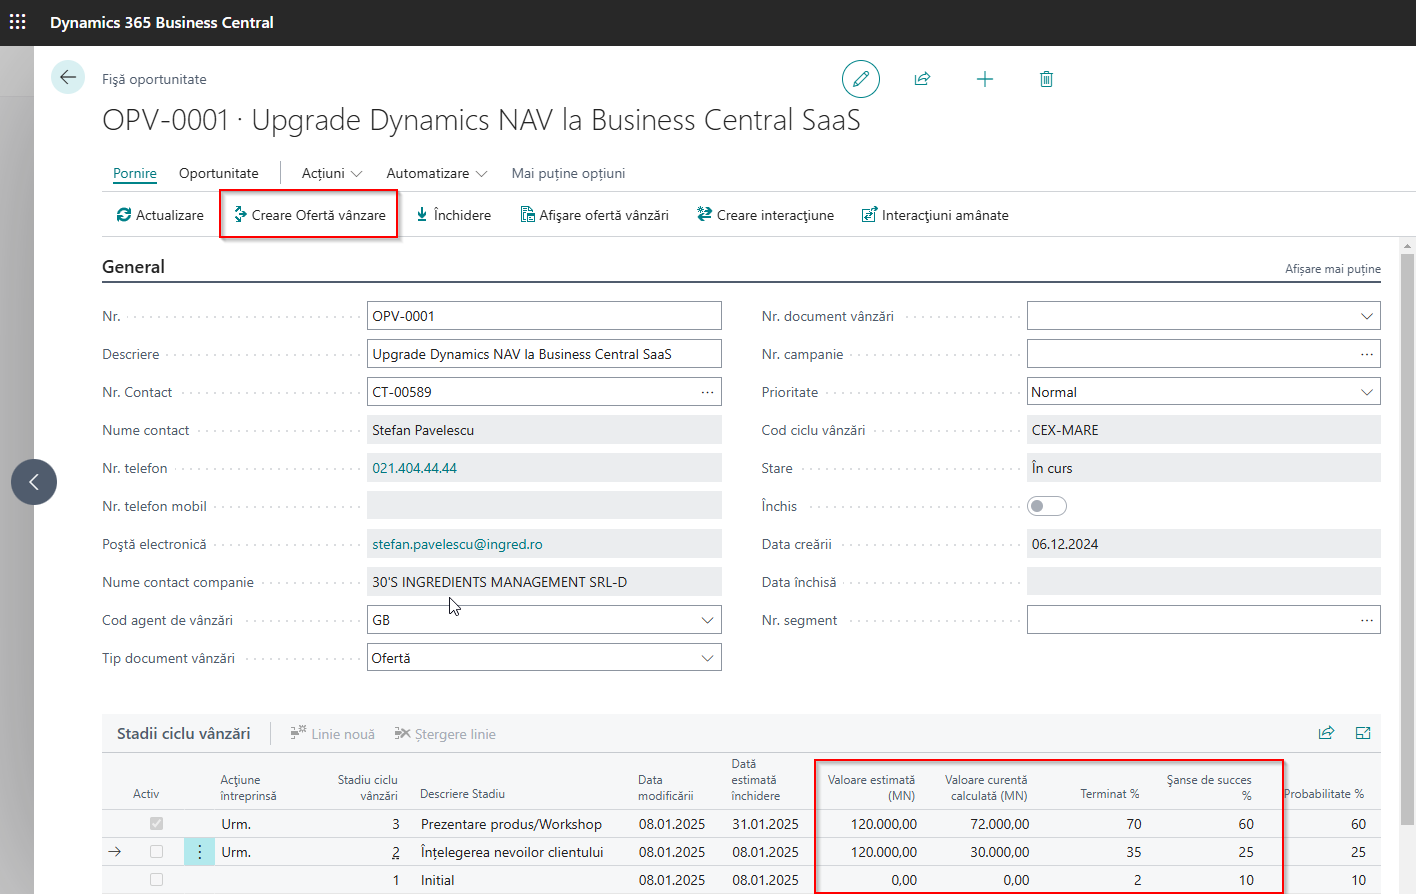Click Afișare mai puține in General
Image resolution: width=1416 pixels, height=894 pixels.
(1333, 269)
